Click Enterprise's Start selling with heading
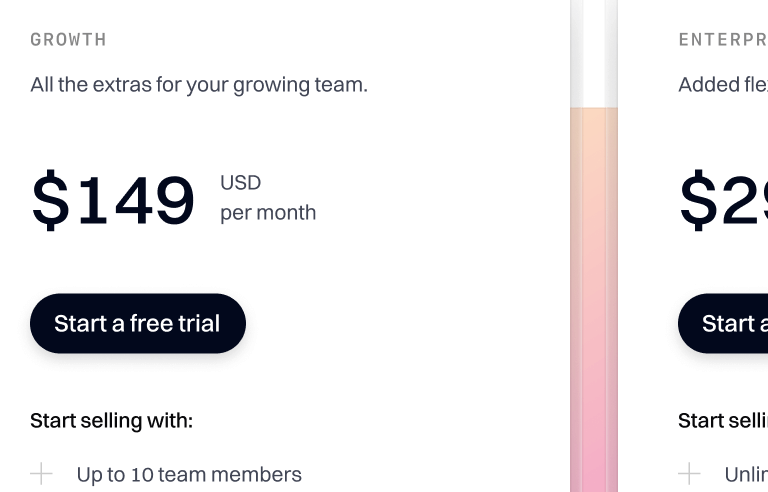Screen dimensions: 768x492 722,420
